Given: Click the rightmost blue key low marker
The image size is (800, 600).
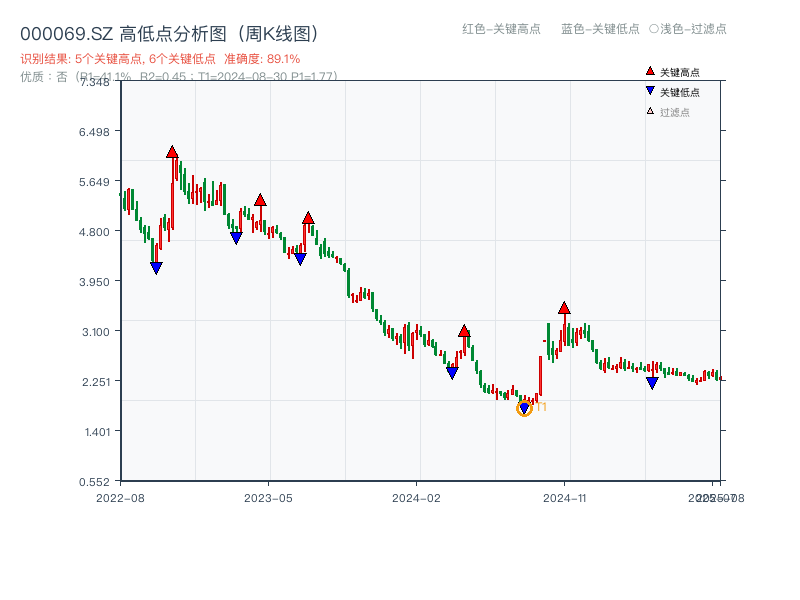Looking at the screenshot, I should tap(652, 383).
